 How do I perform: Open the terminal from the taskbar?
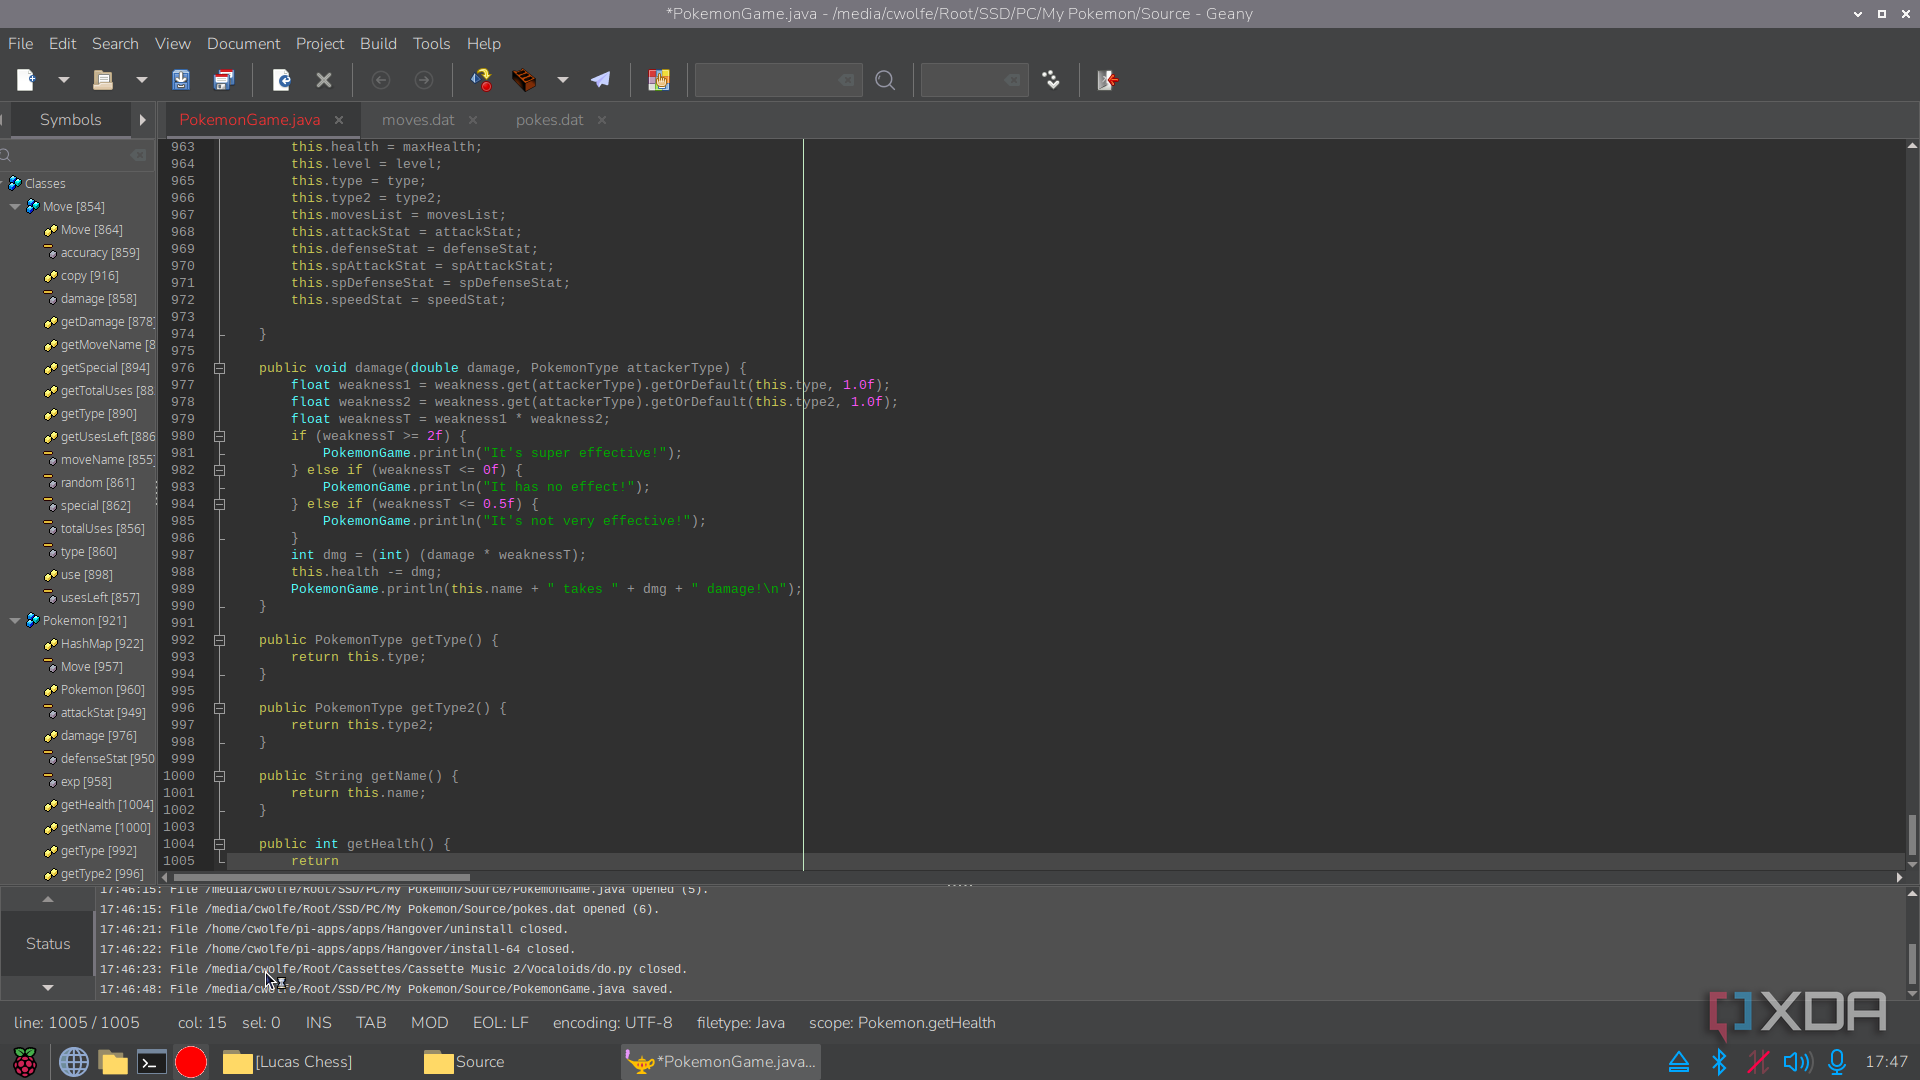(152, 1062)
